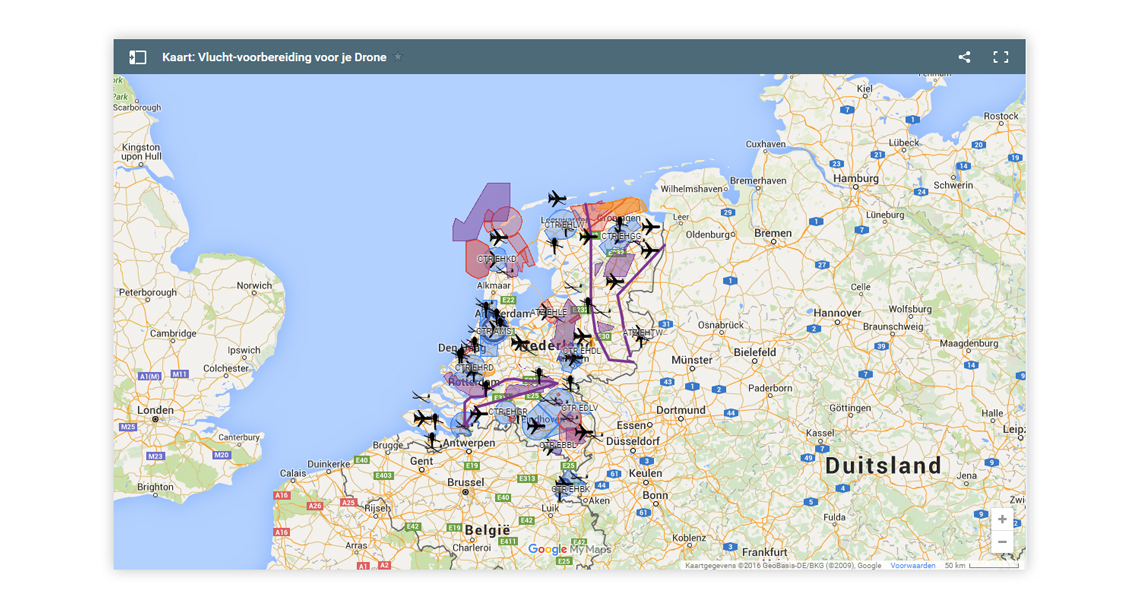Image resolution: width=1140 pixels, height=608 pixels.
Task: Zoom out with the minus button
Action: click(x=1002, y=542)
